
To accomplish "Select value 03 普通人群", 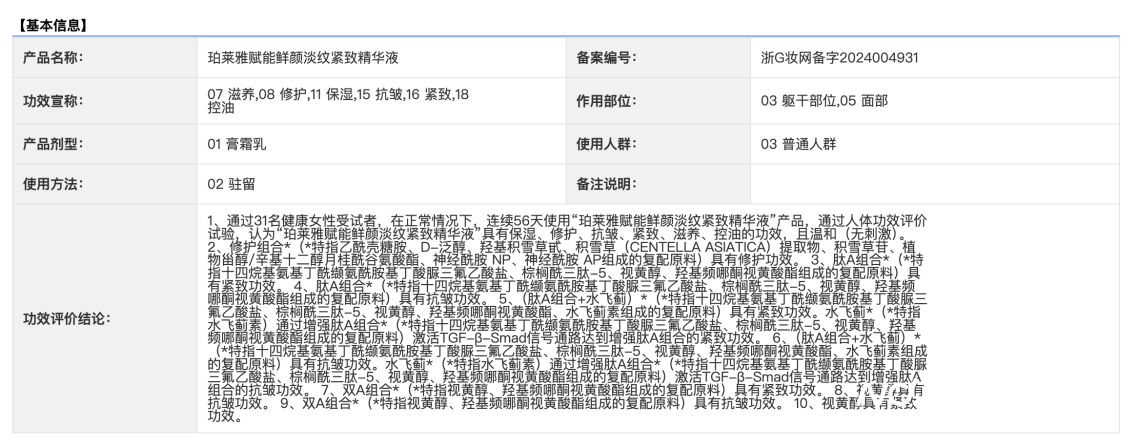I will click(798, 144).
